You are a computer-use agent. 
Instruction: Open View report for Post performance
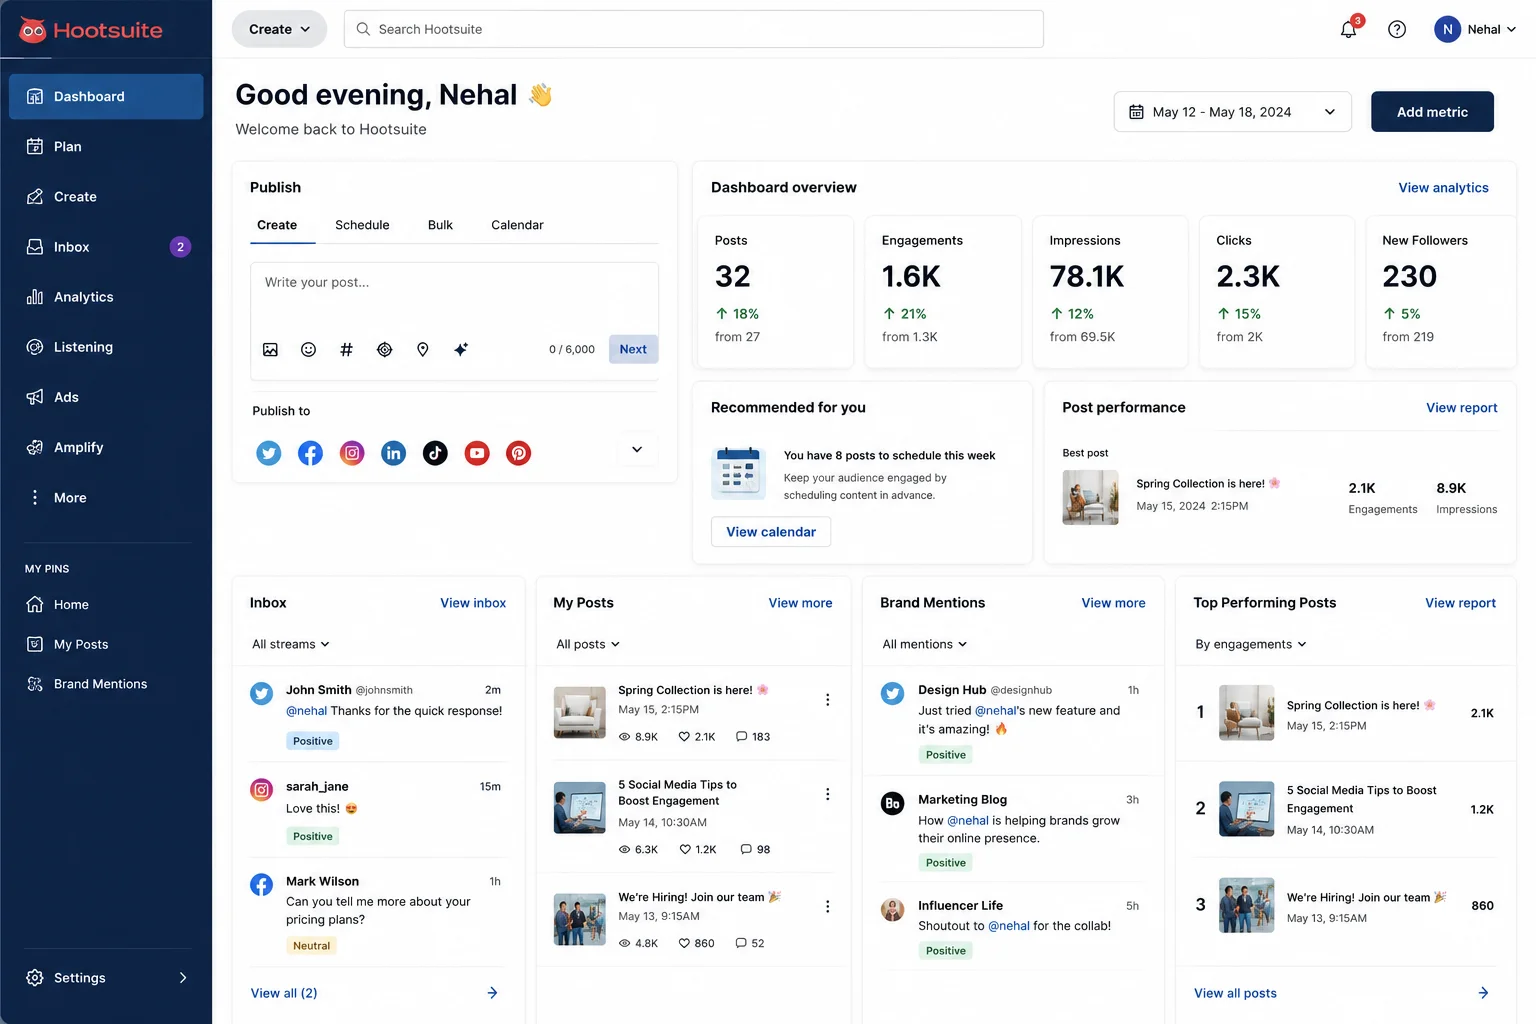click(x=1461, y=408)
